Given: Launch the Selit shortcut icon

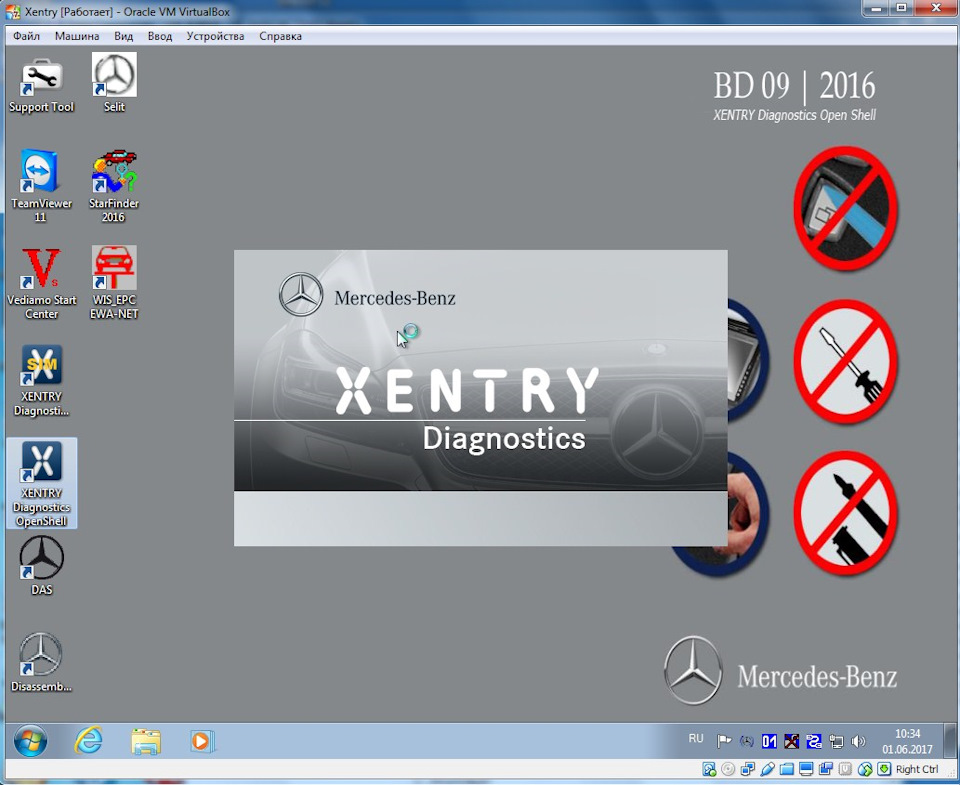Looking at the screenshot, I should pos(114,83).
